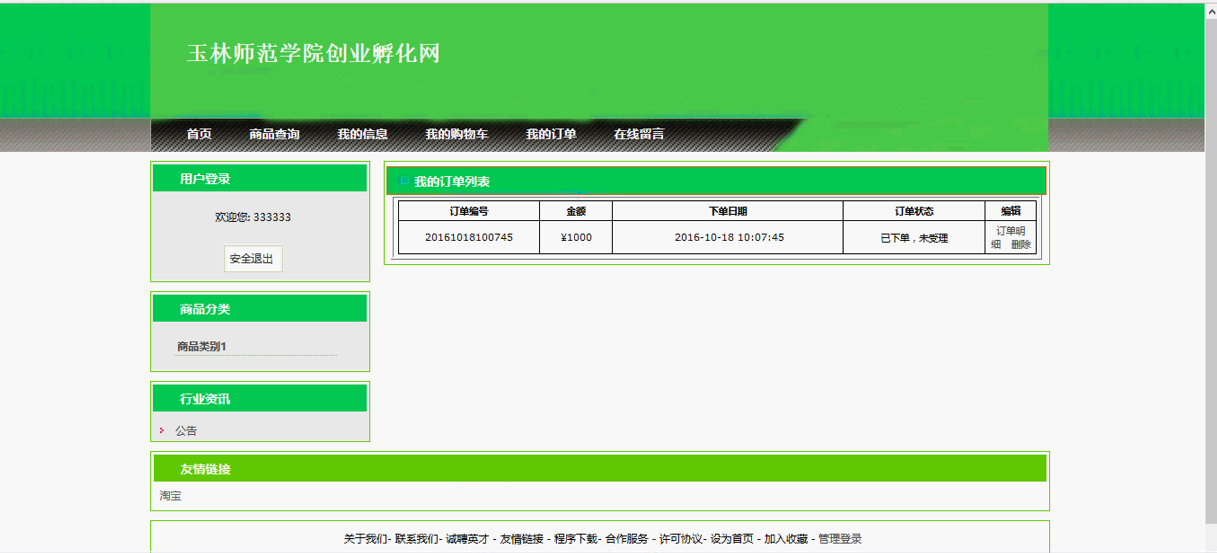
Task: Click the 加入收藏 footer link
Action: pyautogui.click(x=786, y=539)
